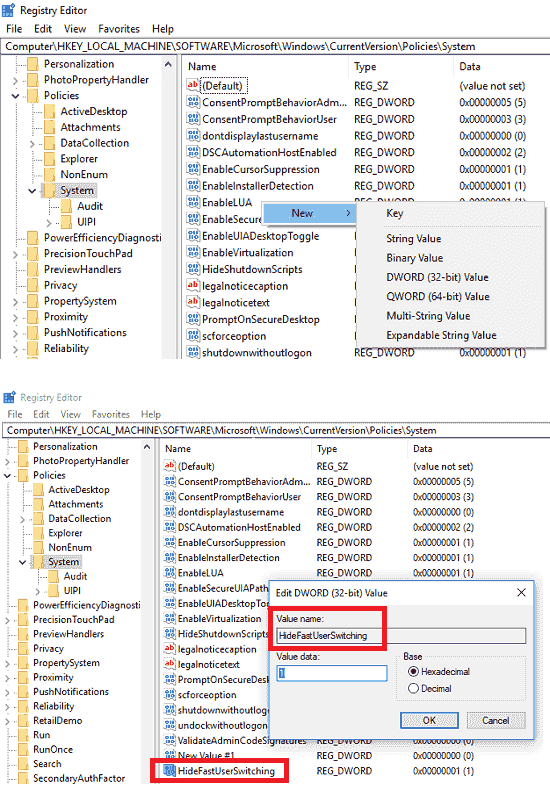Choose QWORD (64-bit) Value from submenu
The image size is (550, 788).
coord(437,297)
